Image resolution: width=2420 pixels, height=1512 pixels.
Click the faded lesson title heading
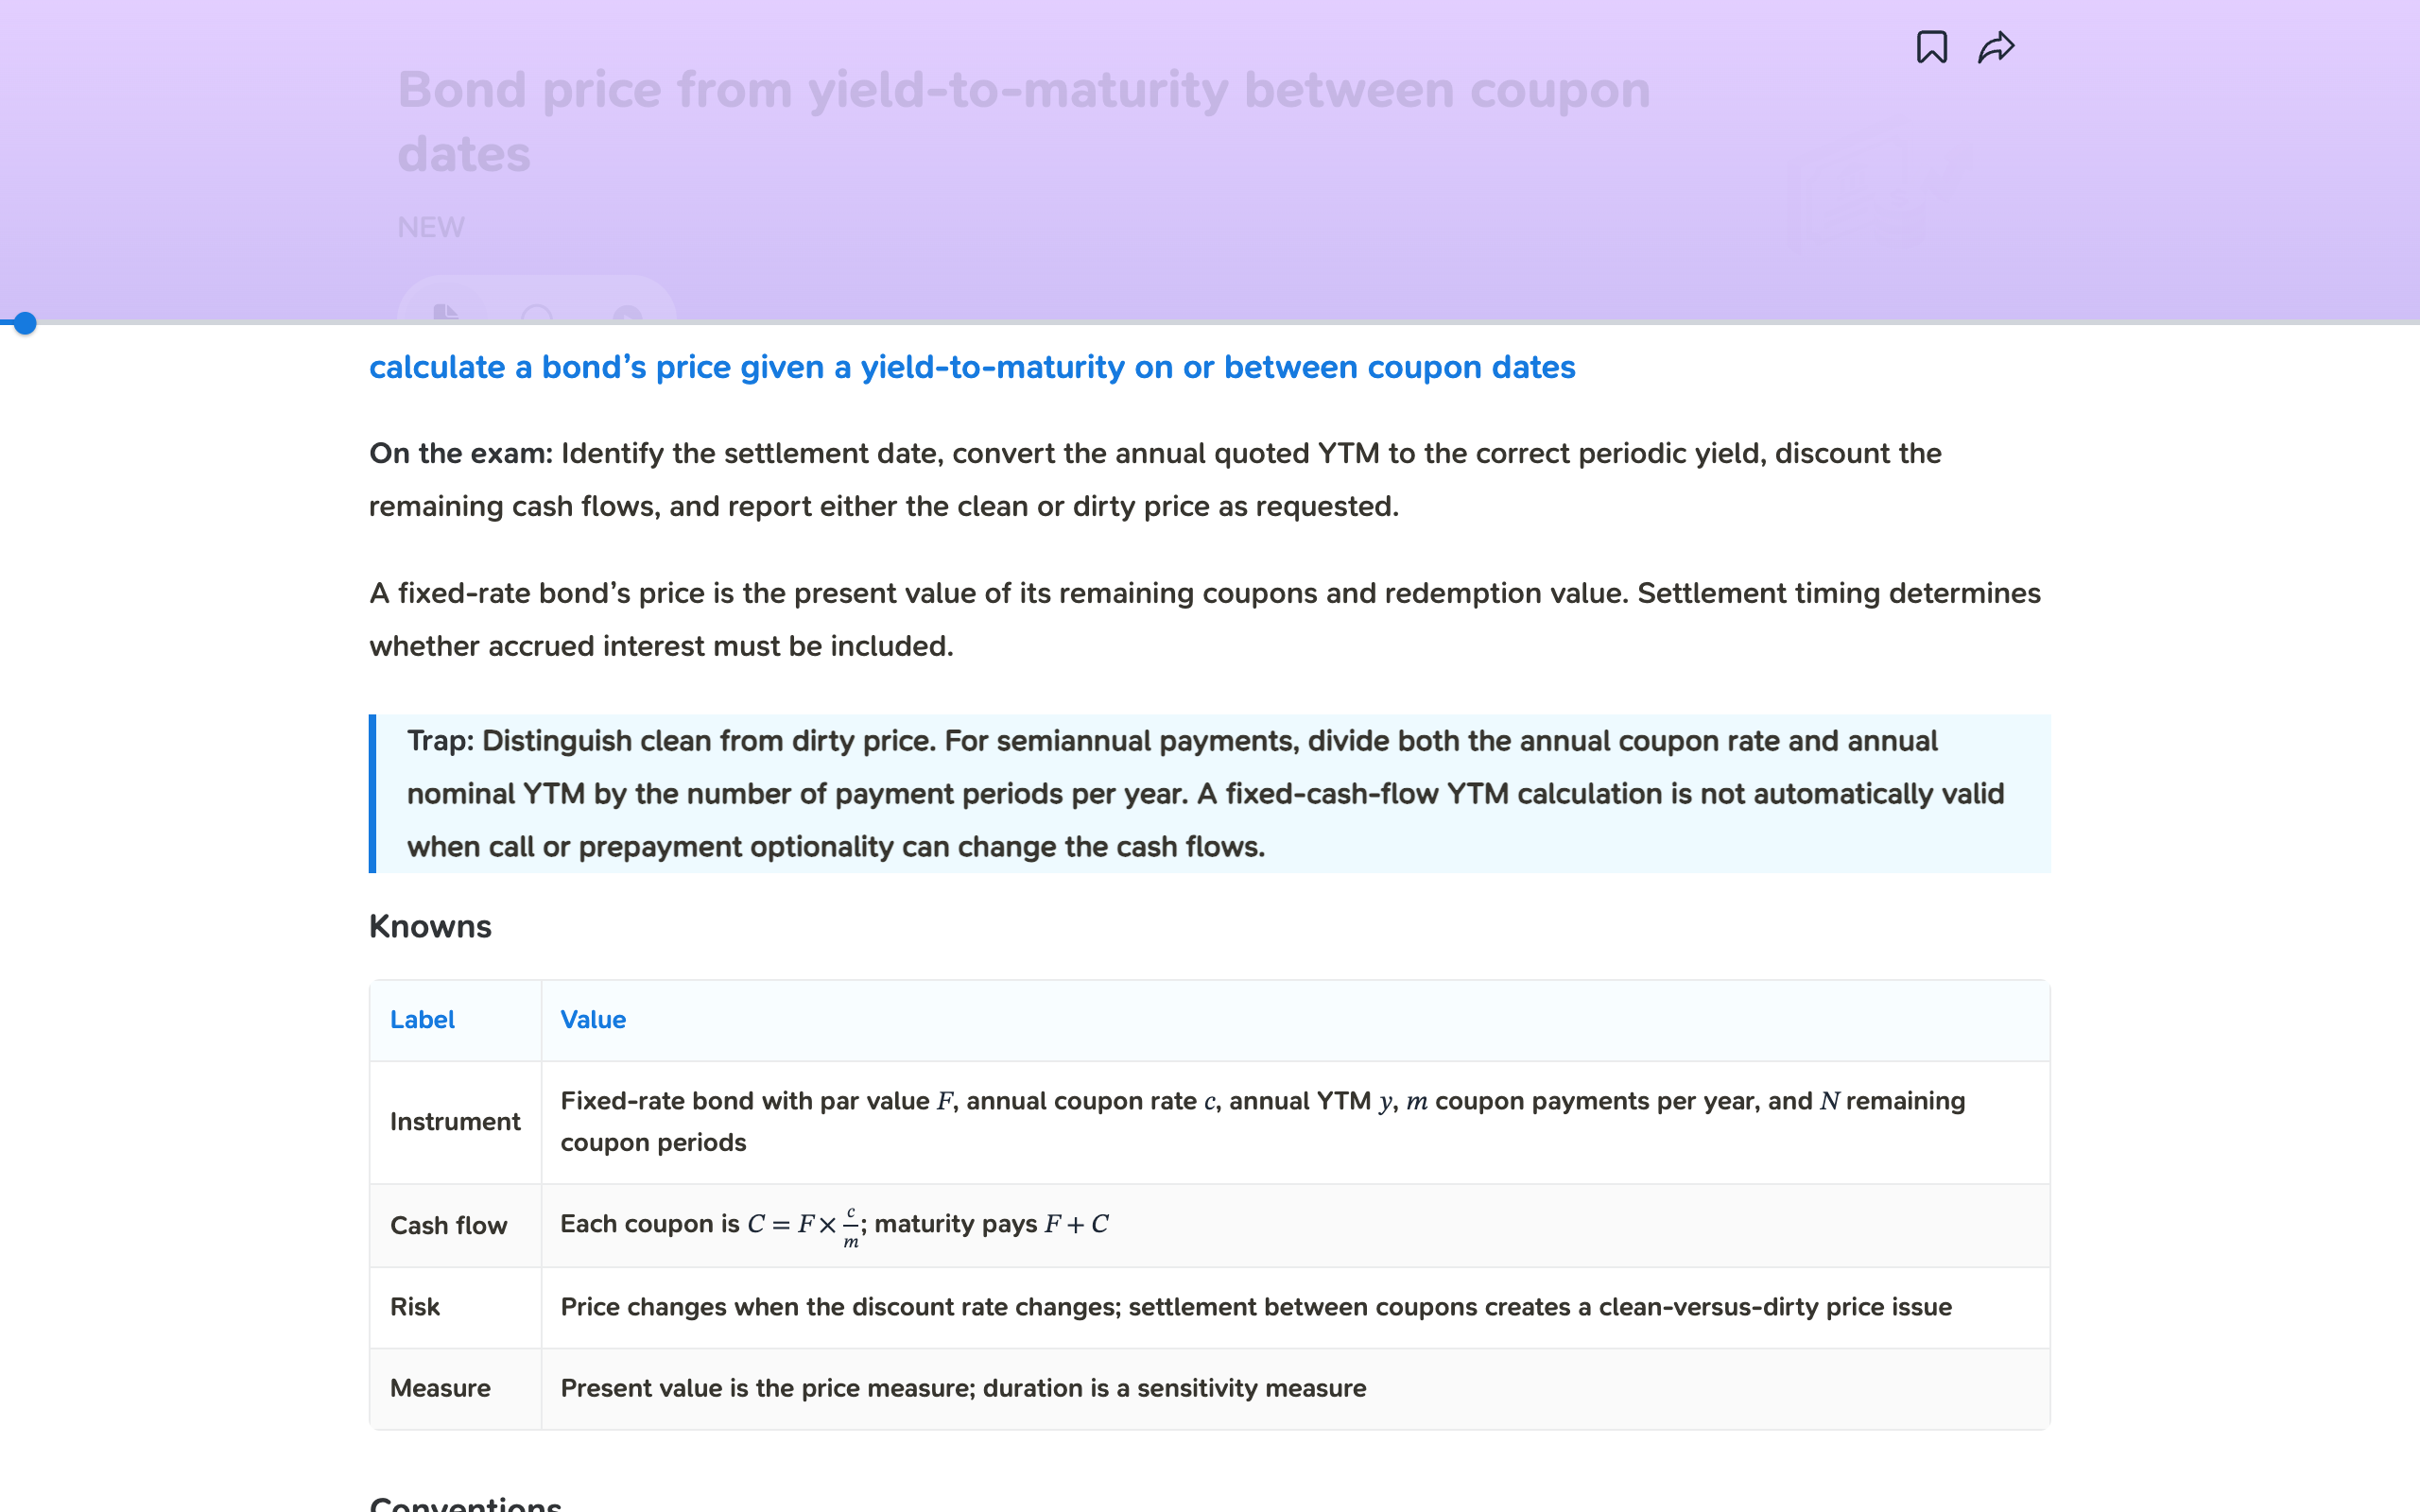[x=1024, y=121]
